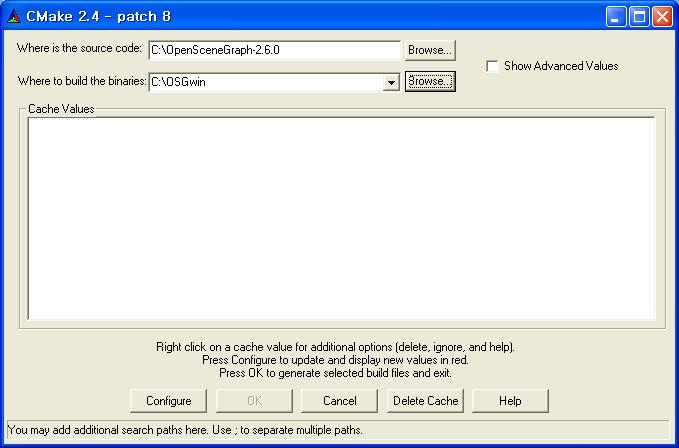Click inside the Cache Values list area

(342, 219)
